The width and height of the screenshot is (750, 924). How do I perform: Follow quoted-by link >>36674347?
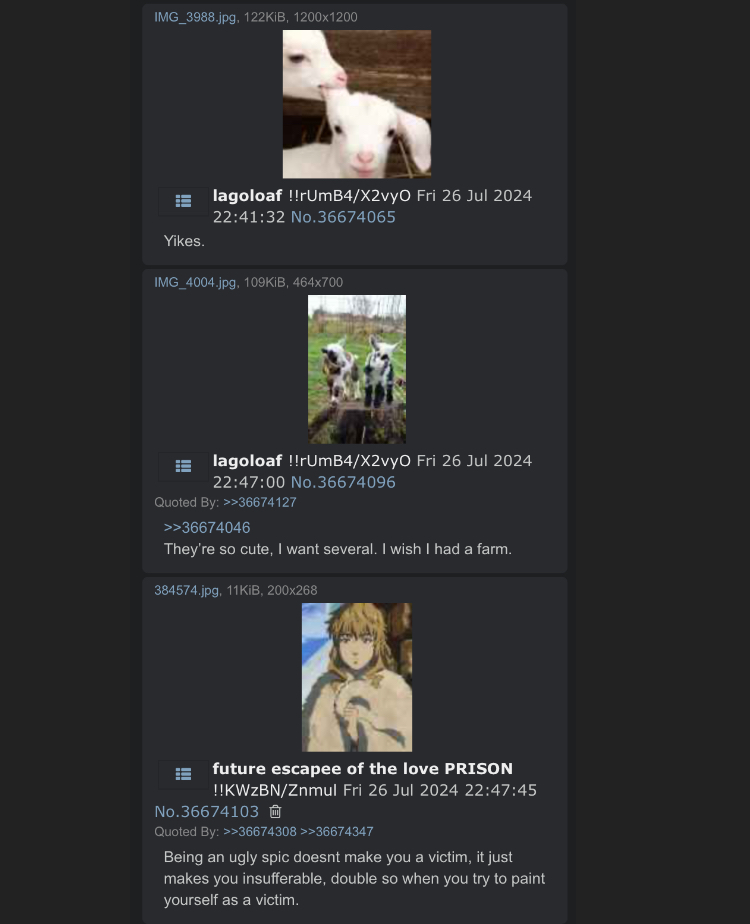336,831
